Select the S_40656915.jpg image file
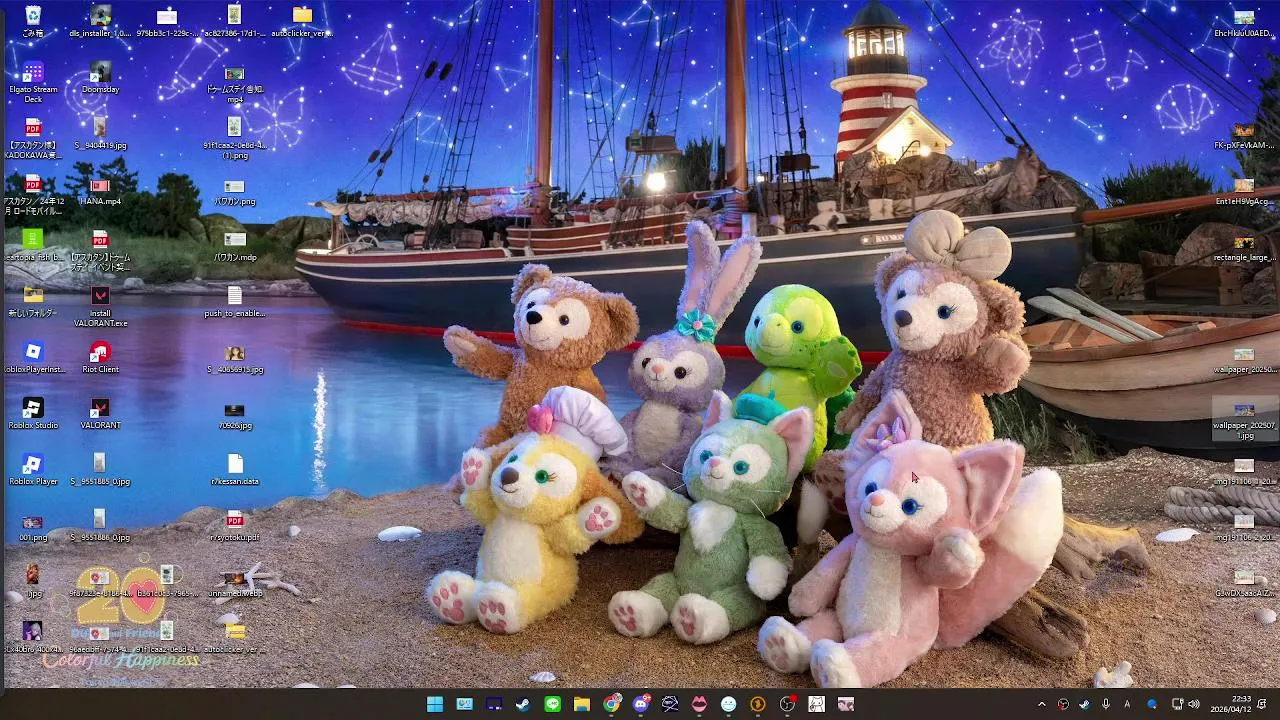This screenshot has height=720, width=1280. click(234, 358)
